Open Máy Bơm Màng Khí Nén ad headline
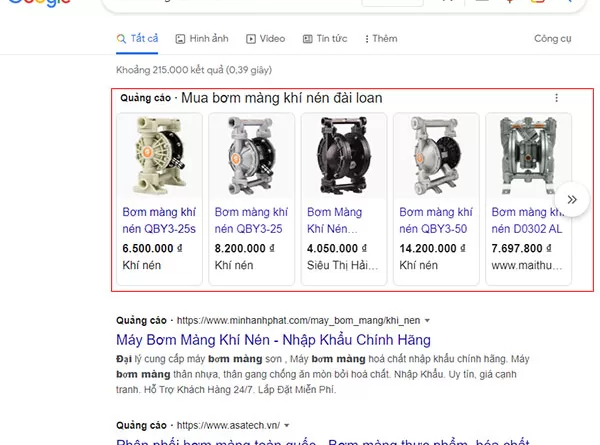Image resolution: width=600 pixels, height=445 pixels. coord(273,340)
